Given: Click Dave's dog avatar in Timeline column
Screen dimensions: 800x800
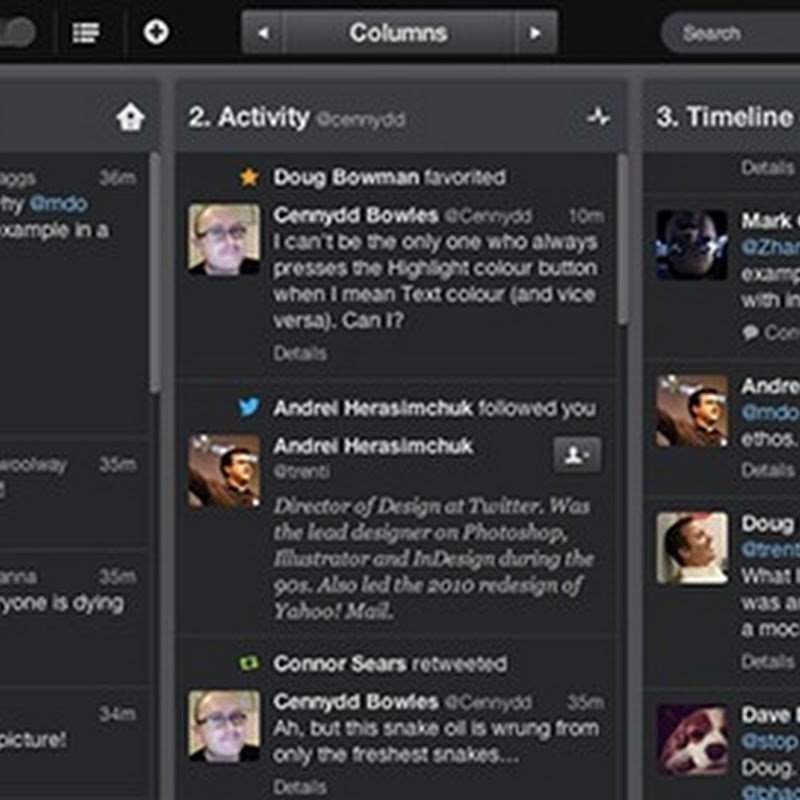Looking at the screenshot, I should 692,740.
